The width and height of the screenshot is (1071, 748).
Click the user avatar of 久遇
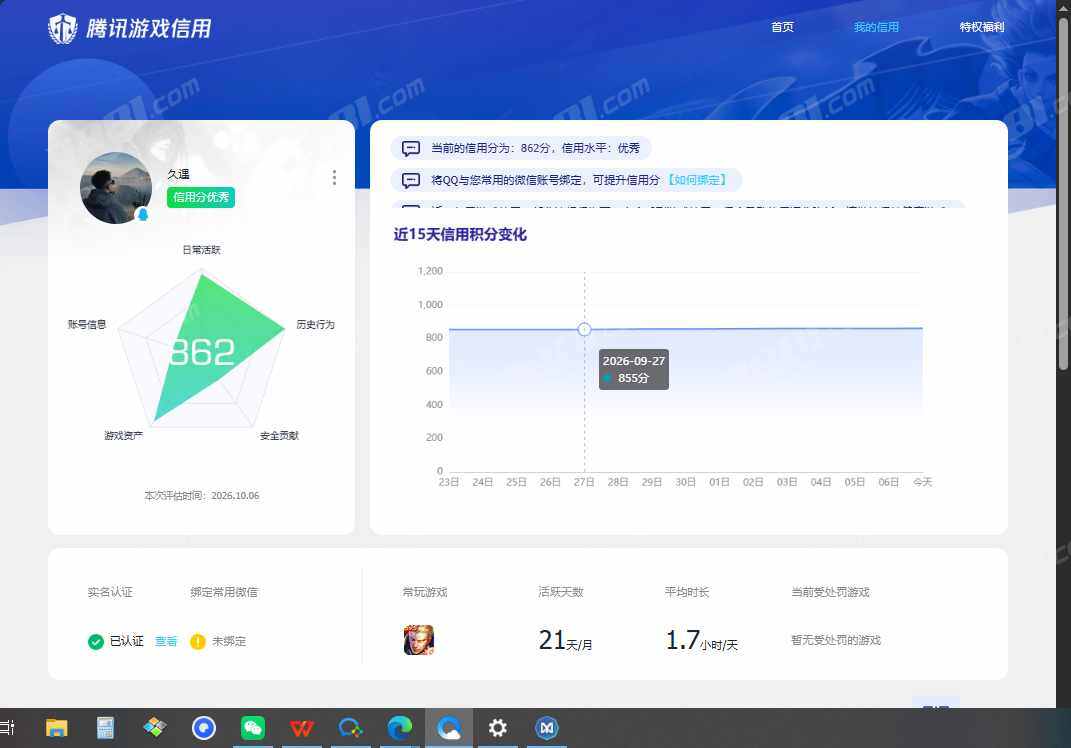point(115,188)
